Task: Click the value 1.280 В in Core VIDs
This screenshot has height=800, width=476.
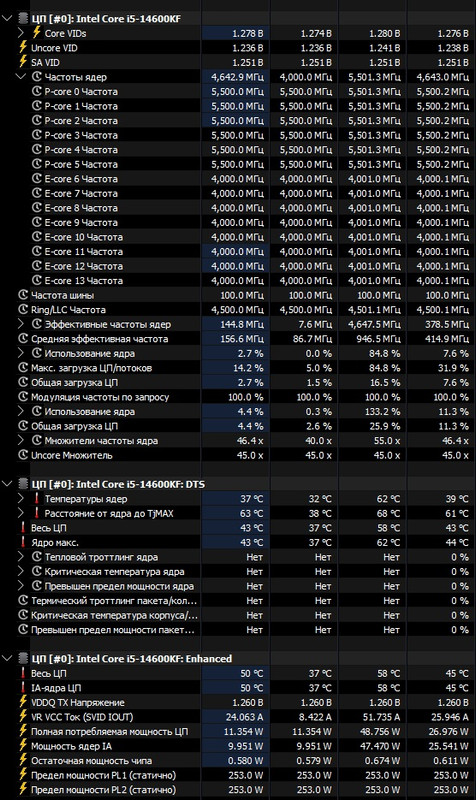Action: (384, 33)
